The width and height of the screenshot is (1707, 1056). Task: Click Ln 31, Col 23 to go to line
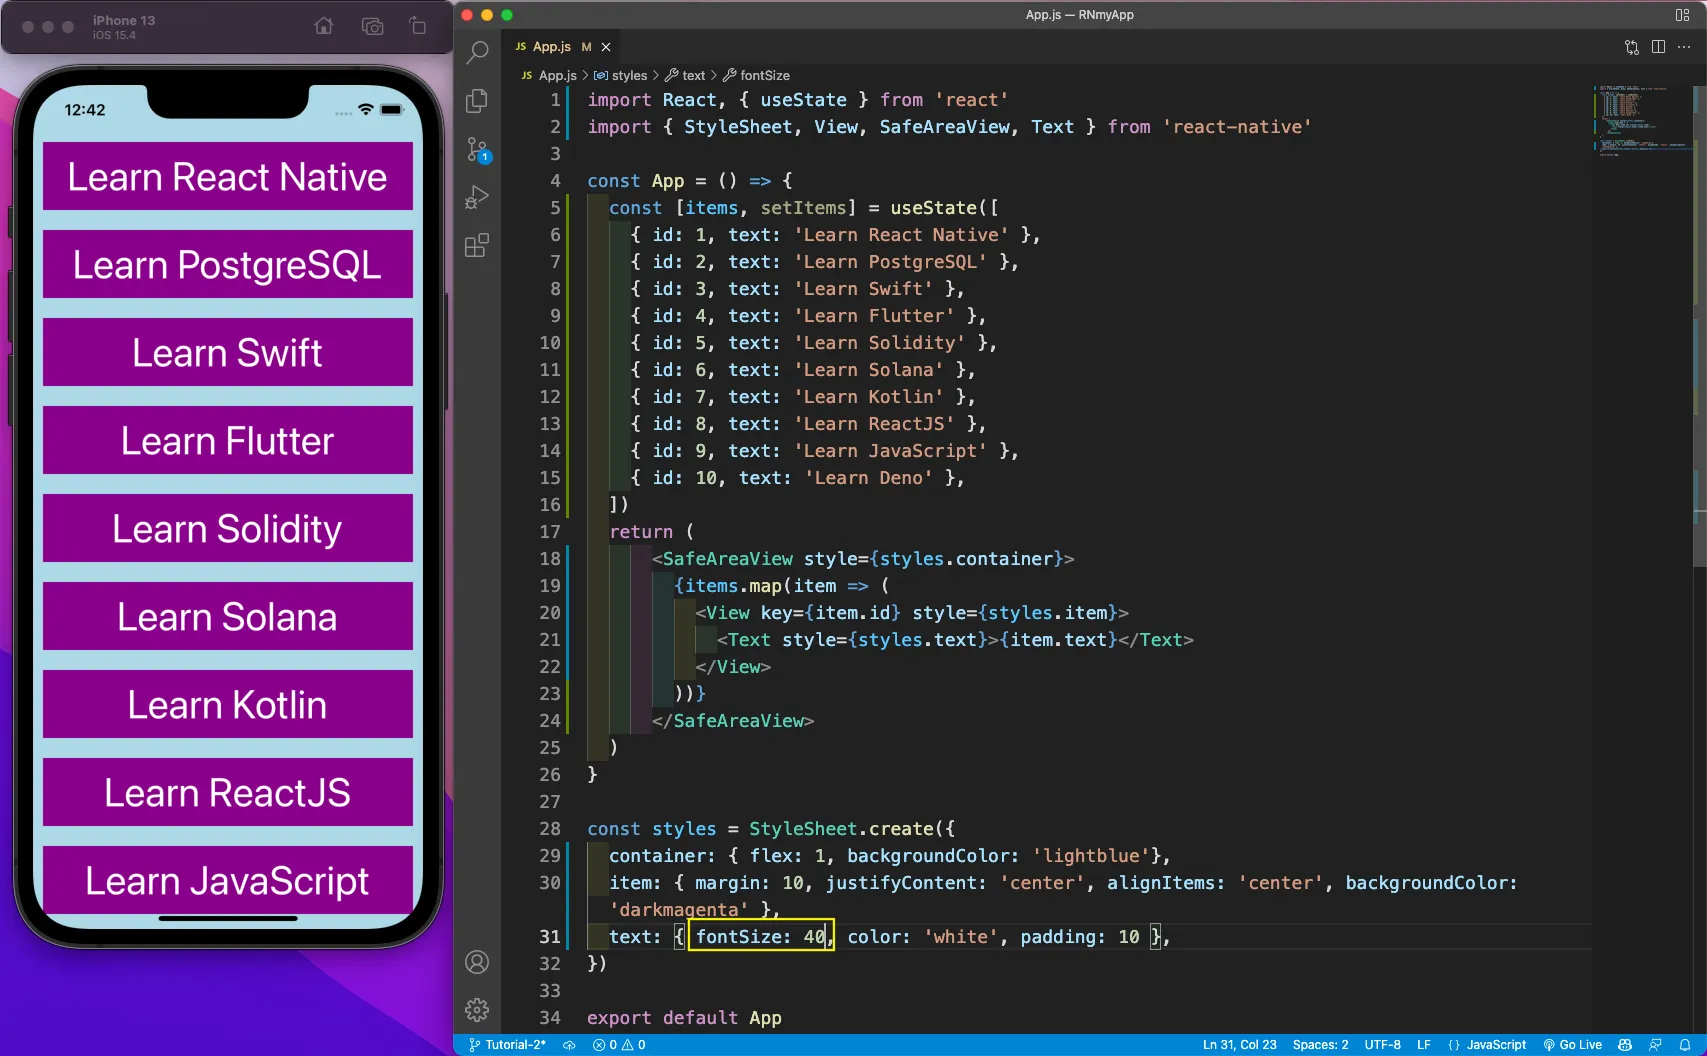(x=1240, y=1045)
